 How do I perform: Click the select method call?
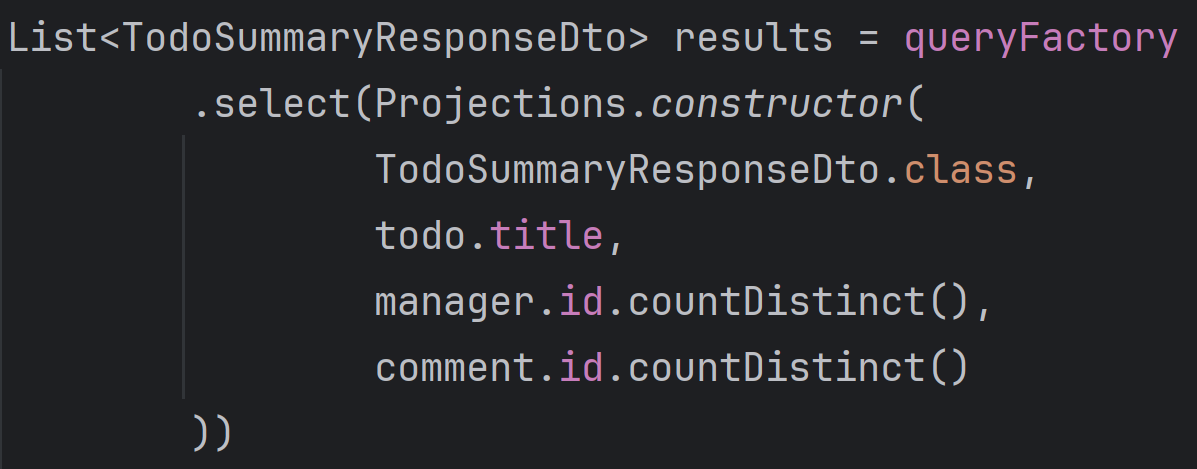(x=282, y=105)
